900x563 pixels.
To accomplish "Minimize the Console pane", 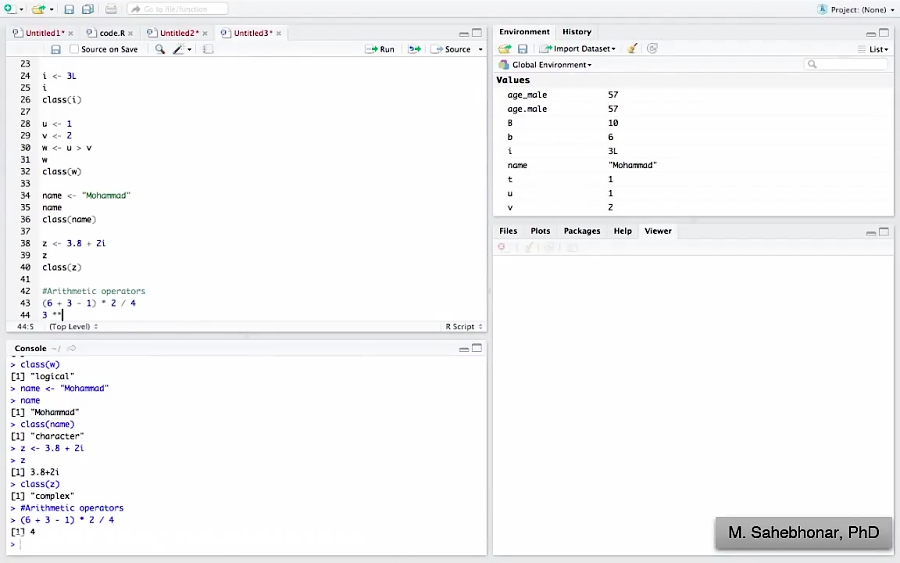I will (x=464, y=350).
